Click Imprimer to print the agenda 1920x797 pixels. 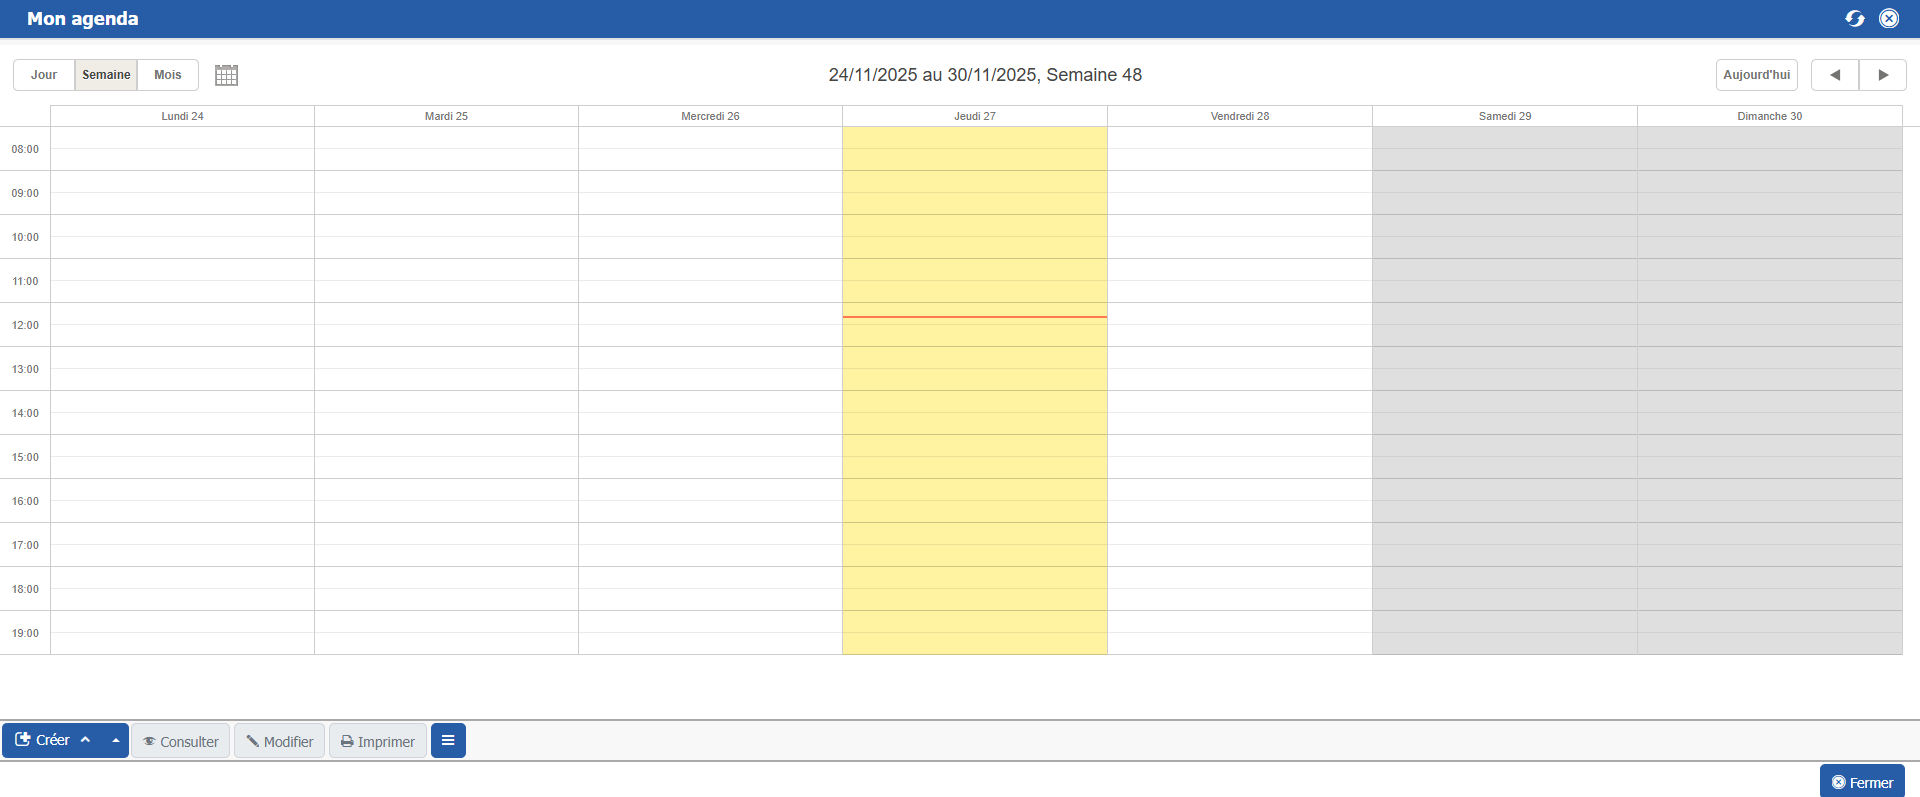tap(377, 741)
